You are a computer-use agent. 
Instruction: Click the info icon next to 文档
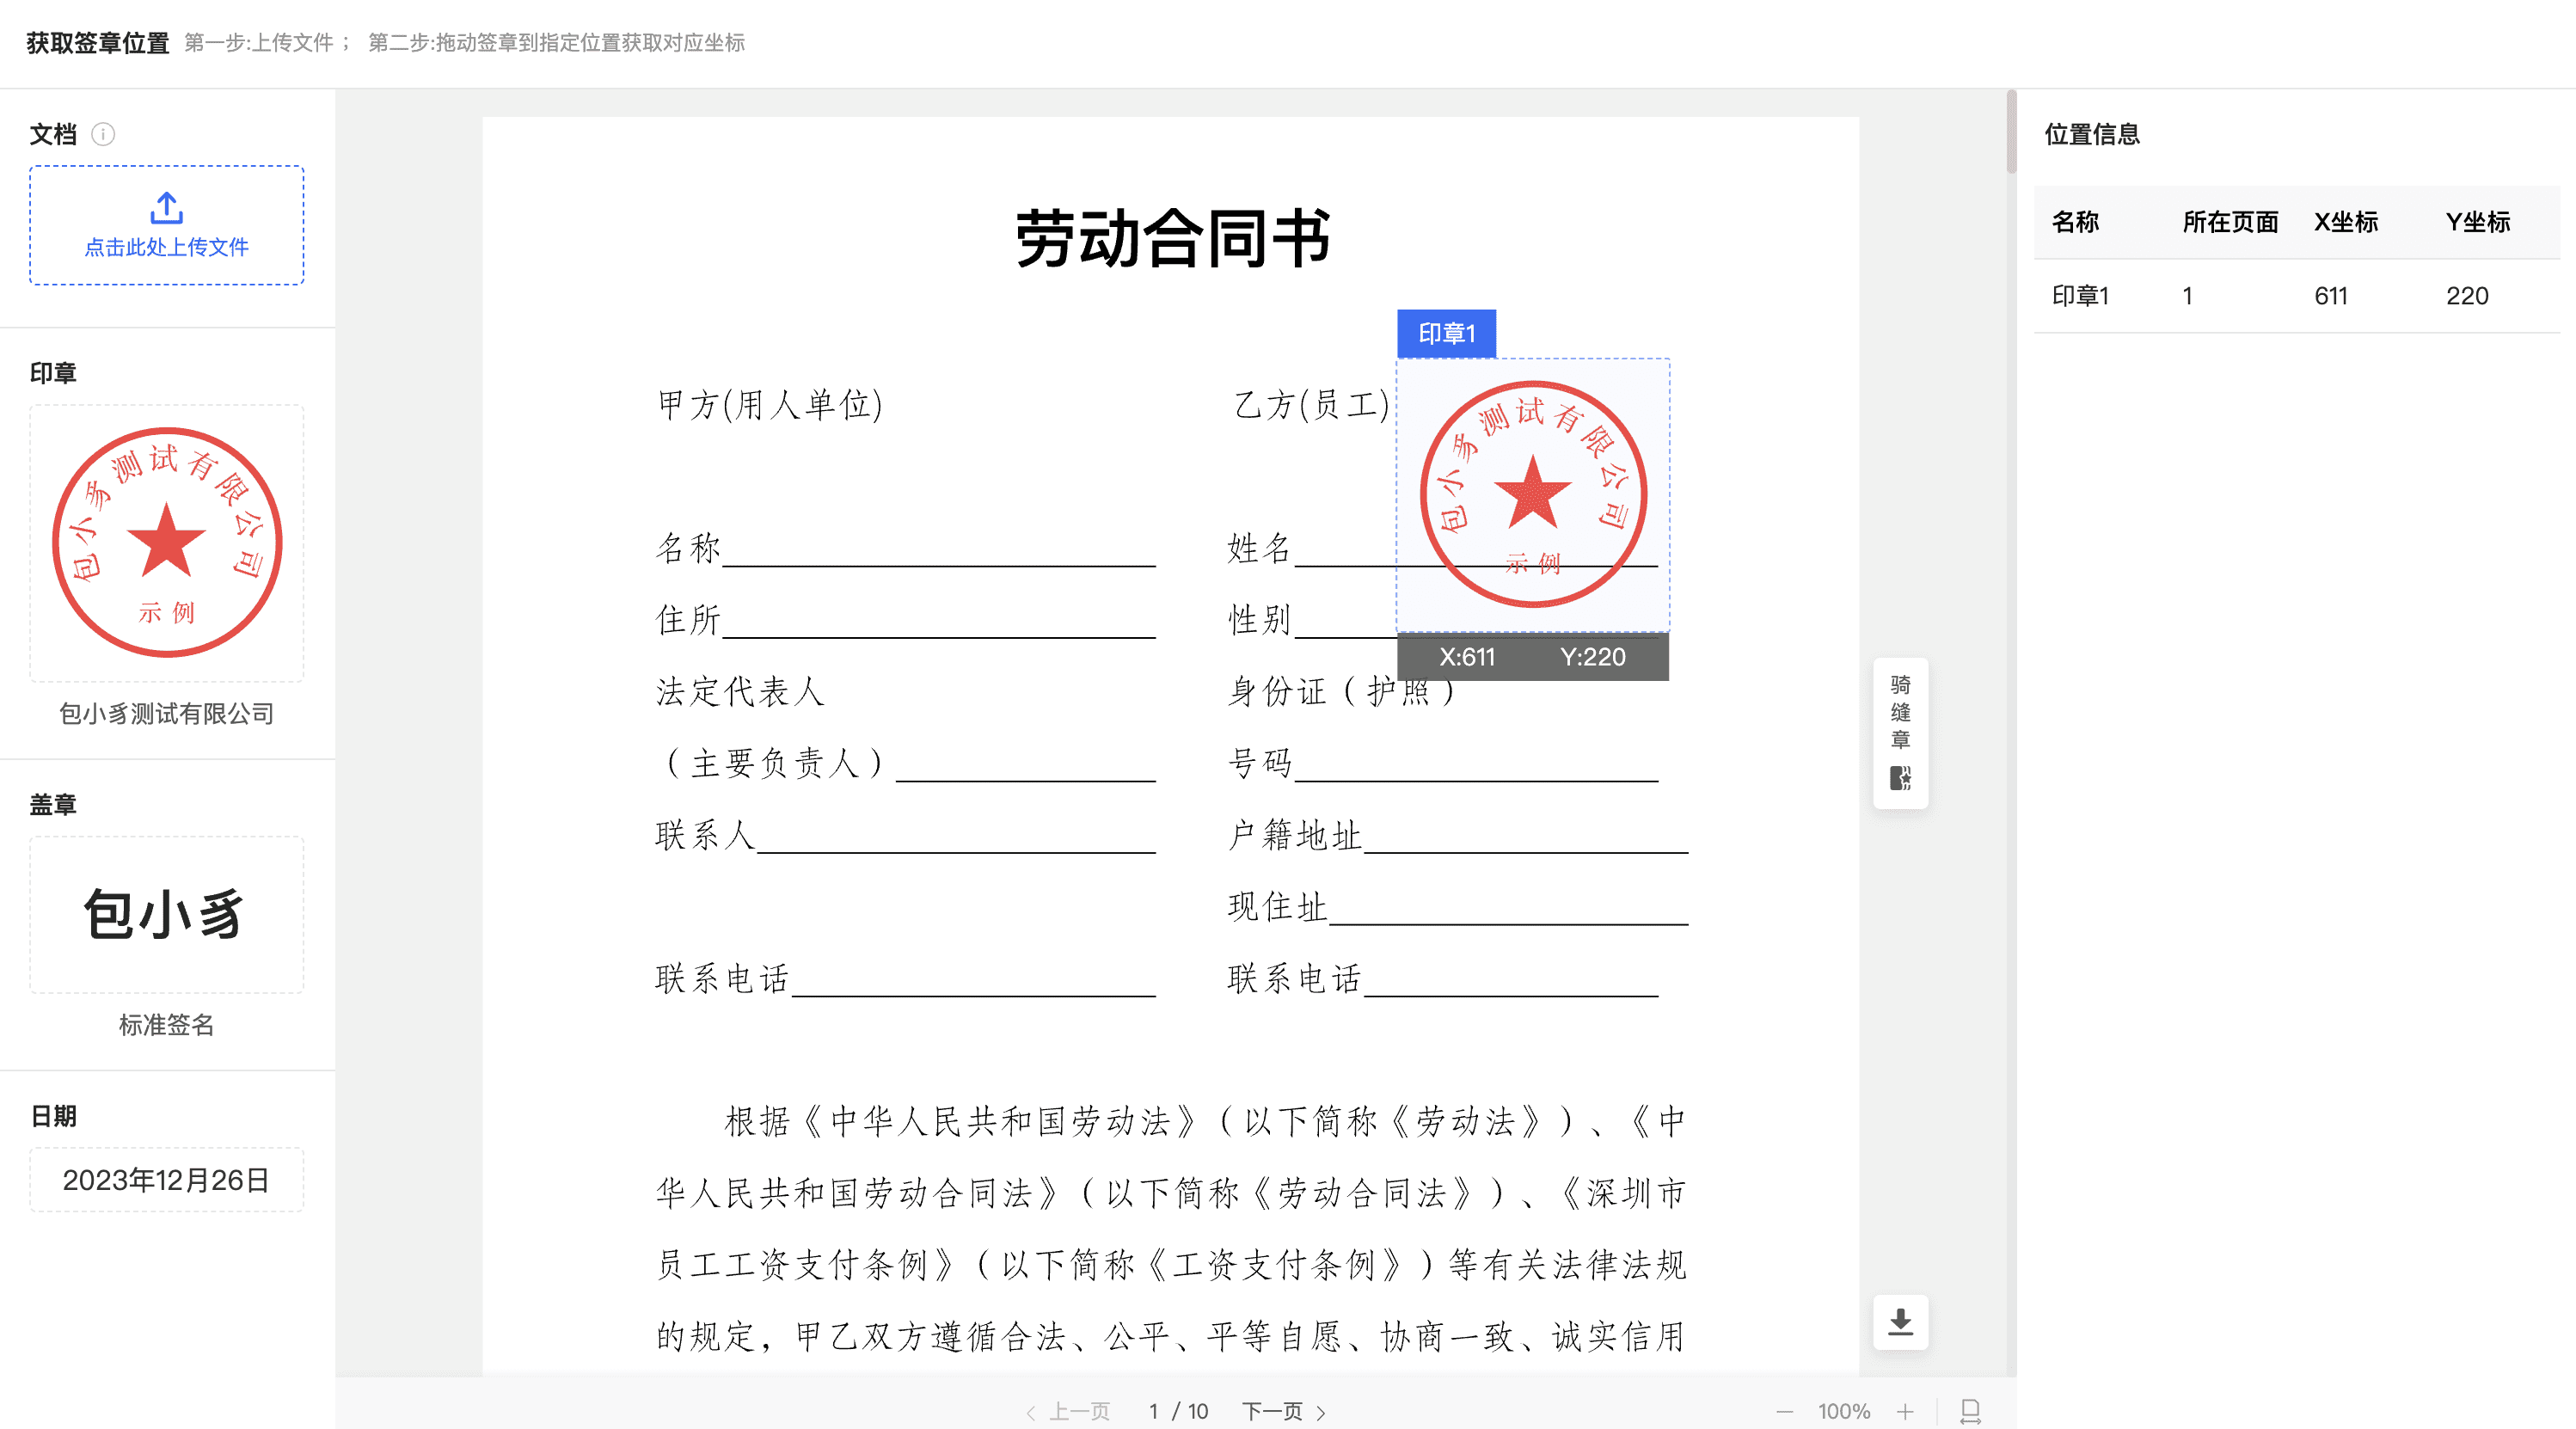point(103,134)
